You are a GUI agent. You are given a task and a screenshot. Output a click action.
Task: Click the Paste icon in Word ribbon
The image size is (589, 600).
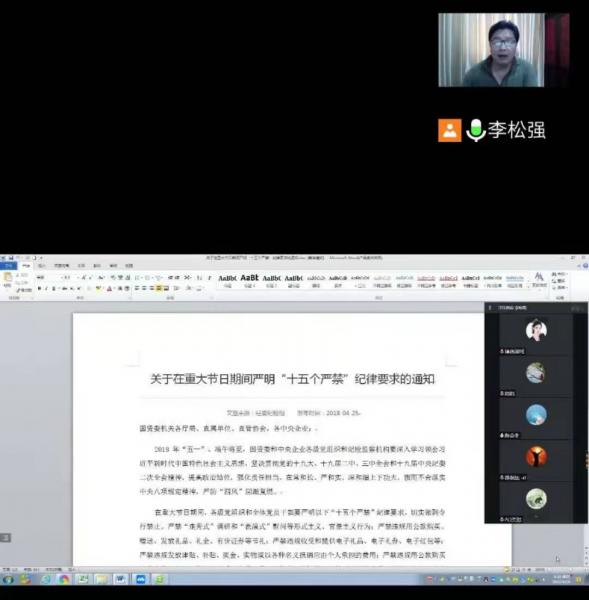click(x=7, y=279)
